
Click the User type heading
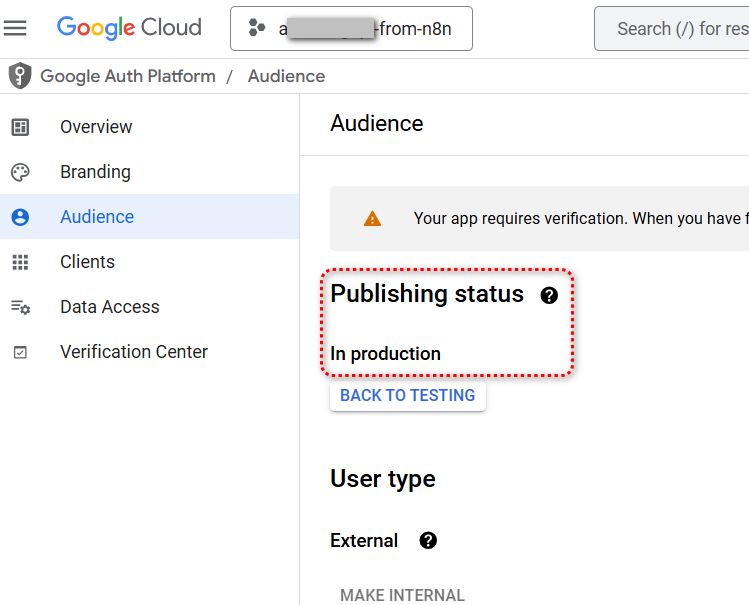(x=383, y=479)
